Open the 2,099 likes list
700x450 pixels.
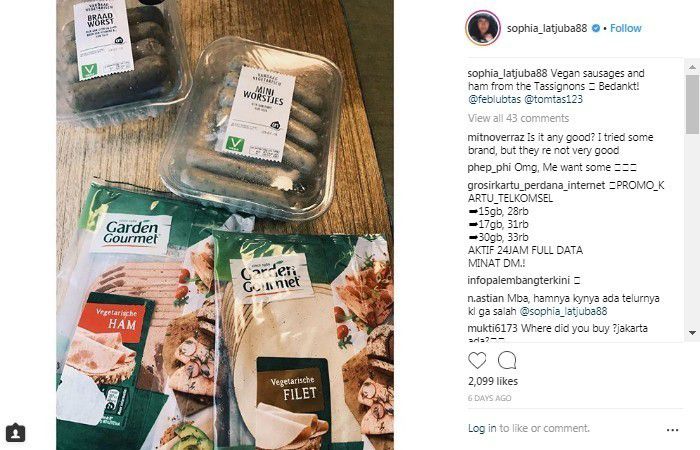pos(493,381)
